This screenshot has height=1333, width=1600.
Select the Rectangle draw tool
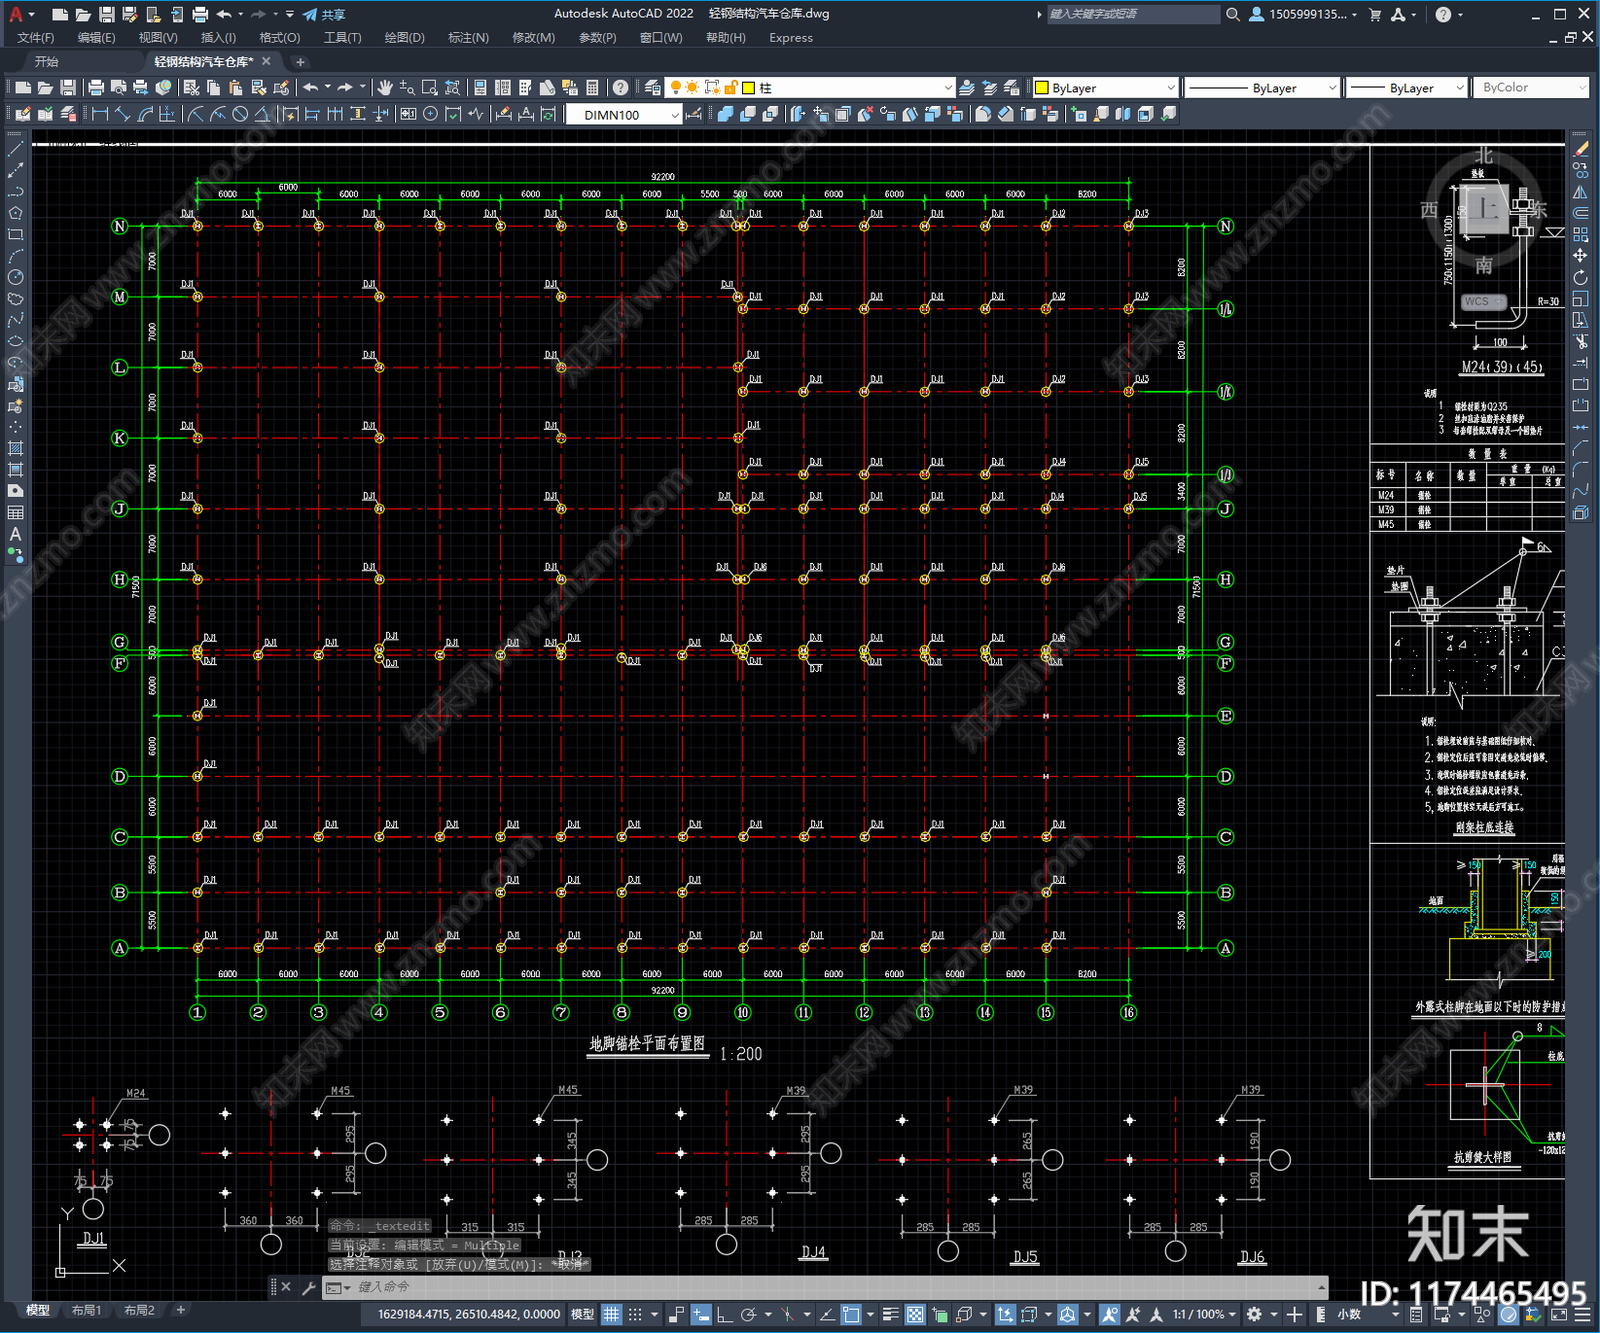point(15,235)
